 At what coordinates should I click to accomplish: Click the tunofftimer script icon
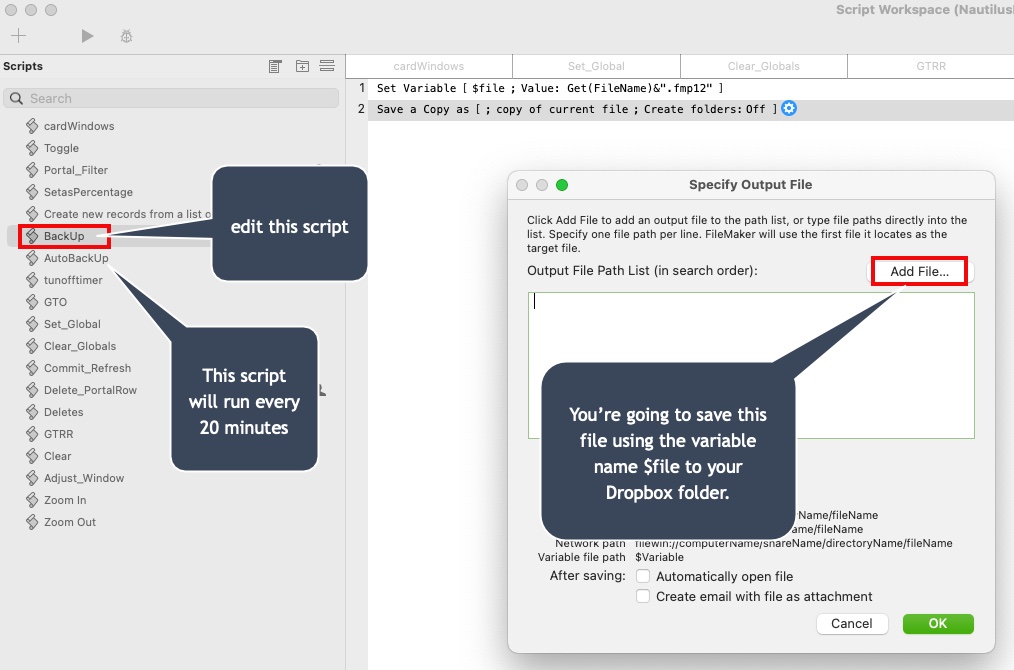tap(32, 280)
